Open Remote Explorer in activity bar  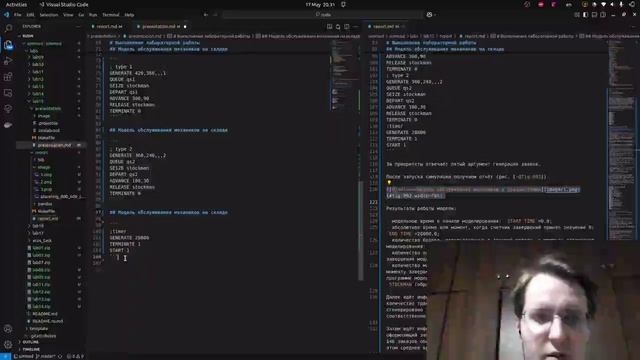coord(8,93)
